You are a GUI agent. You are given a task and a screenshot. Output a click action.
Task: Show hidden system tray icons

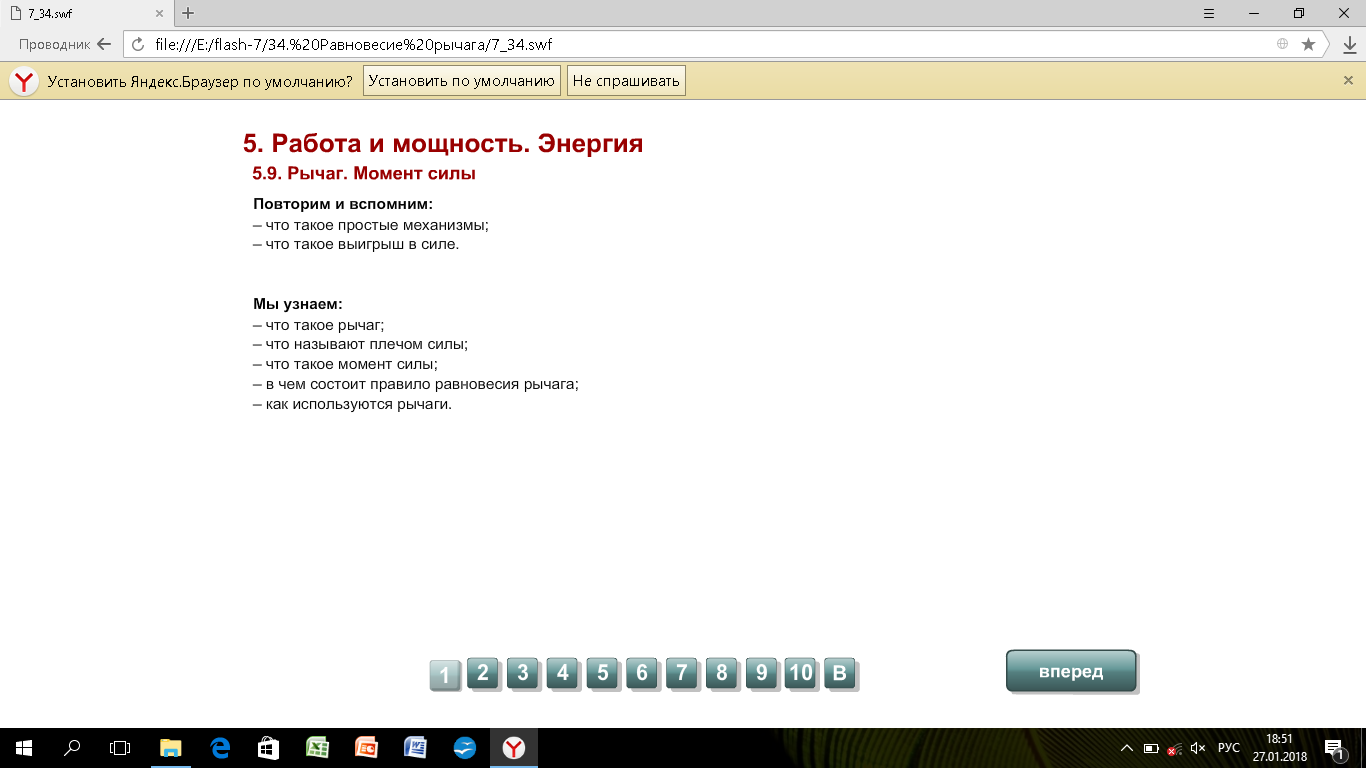pos(1127,748)
